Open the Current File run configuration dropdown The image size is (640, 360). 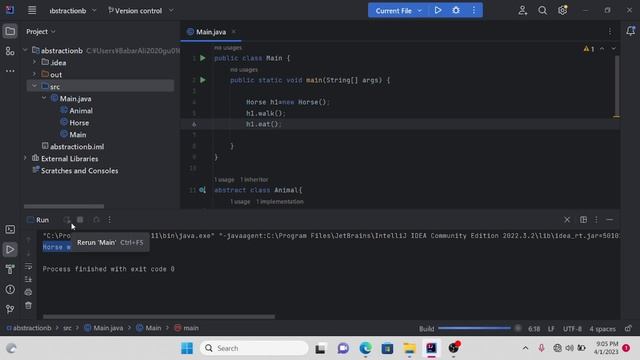[398, 11]
